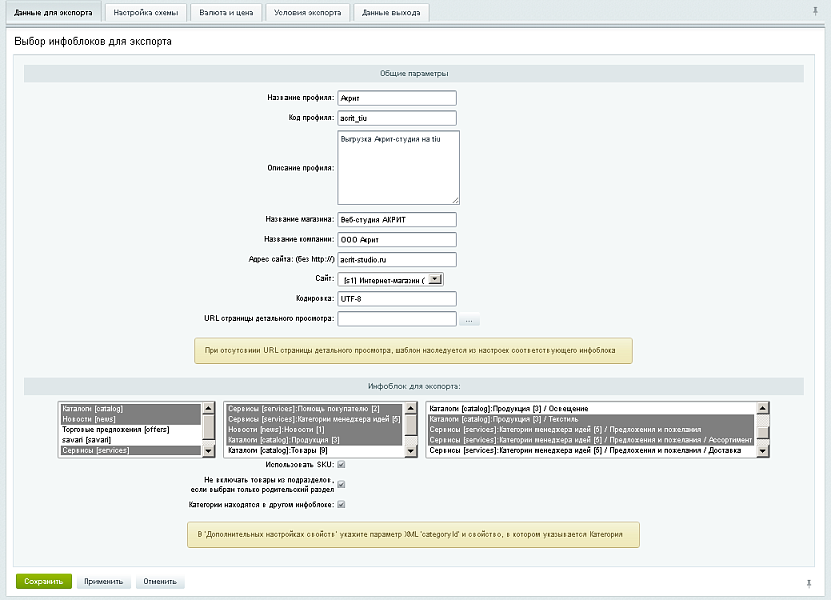831x600 pixels.
Task: Click the pin icon at top right of tabs
Action: point(815,12)
